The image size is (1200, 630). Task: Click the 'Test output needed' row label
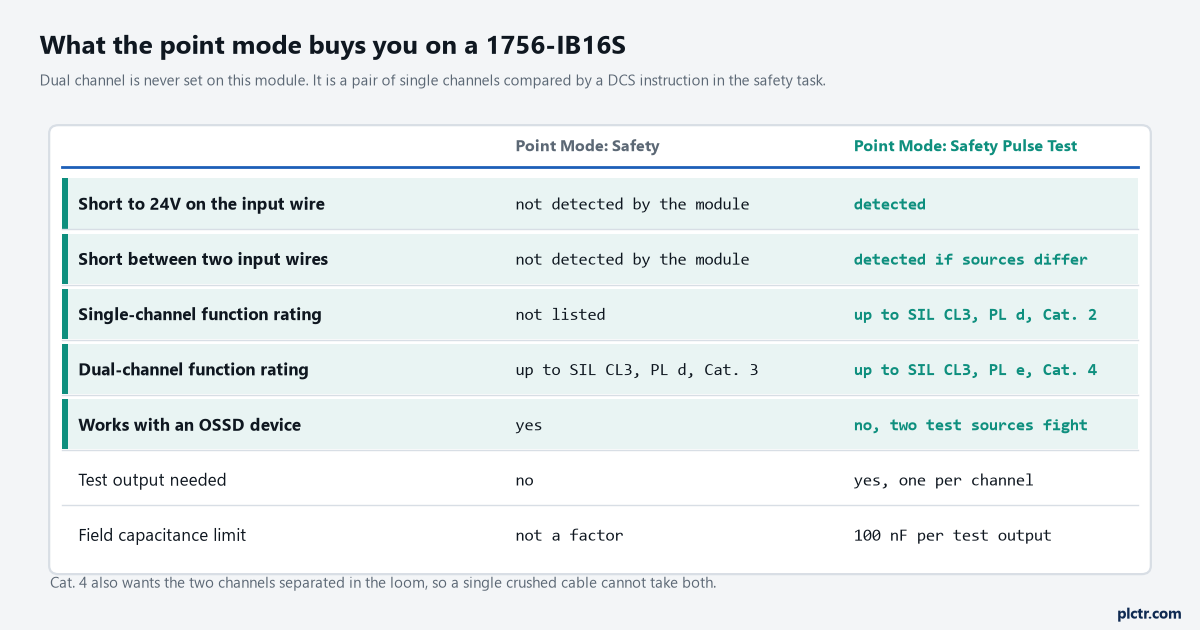tap(152, 480)
